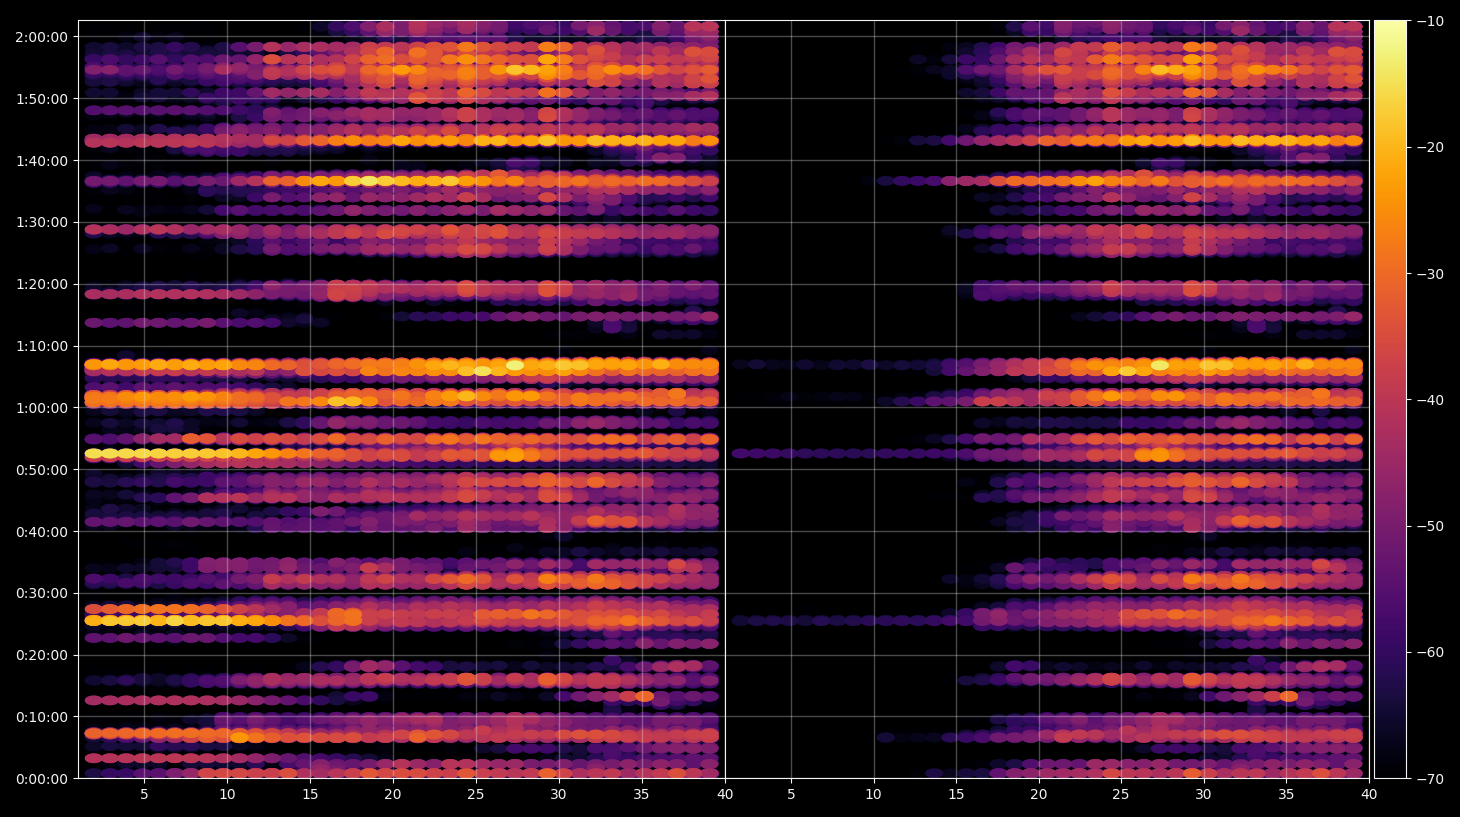Select x-axis label "25" of the right heatmap
The image size is (1460, 817).
(1121, 795)
